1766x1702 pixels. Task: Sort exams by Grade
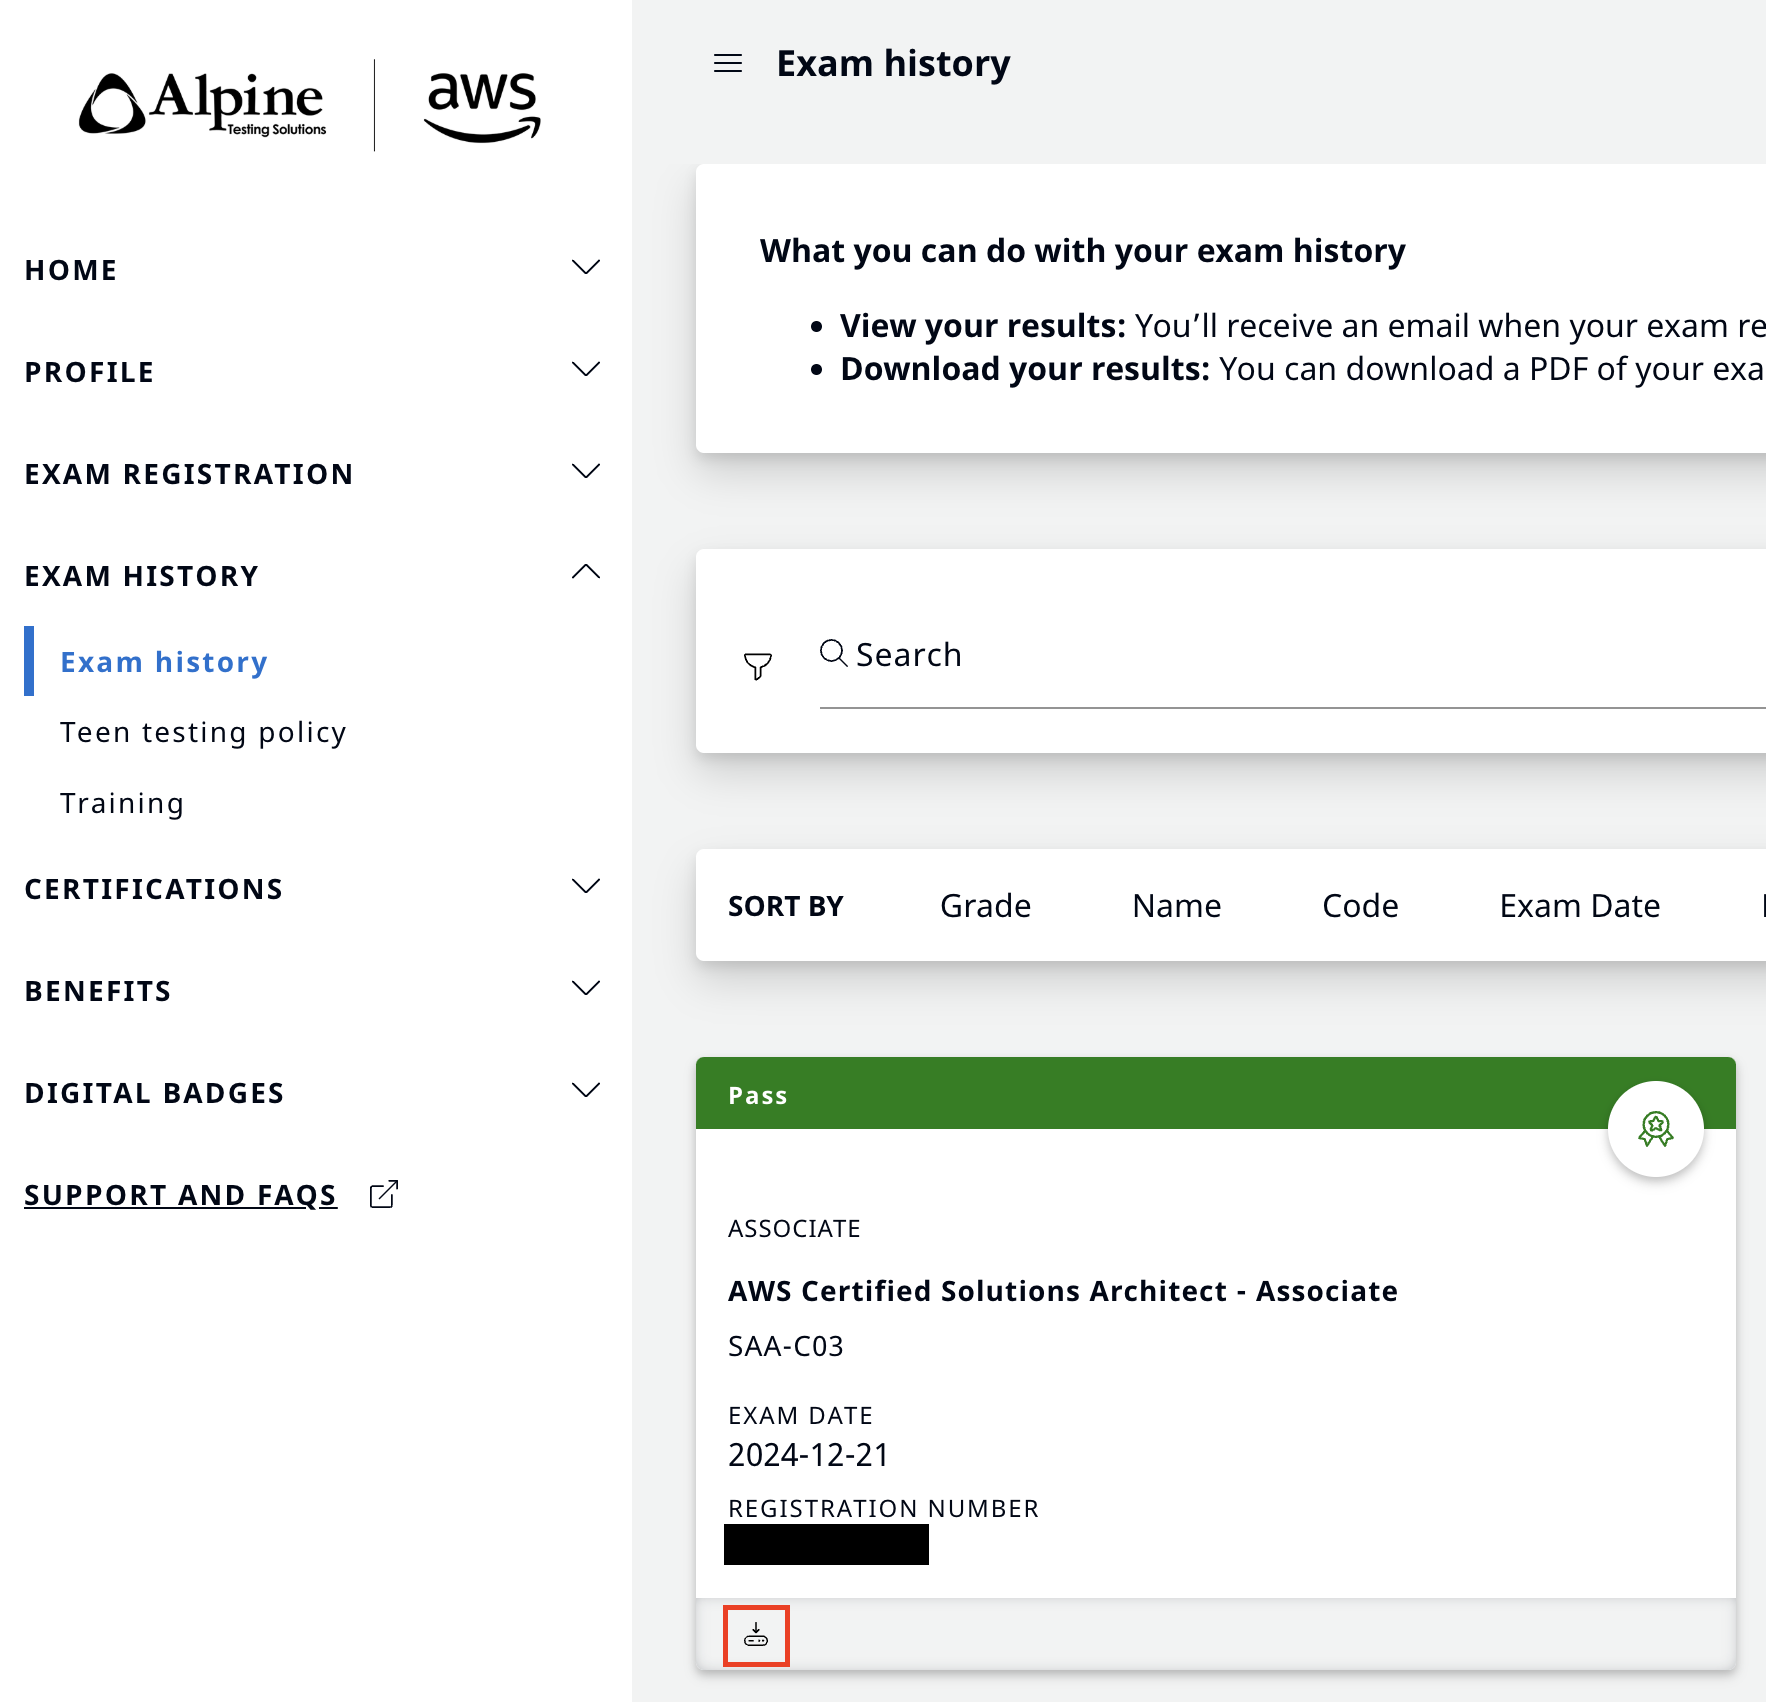985,905
